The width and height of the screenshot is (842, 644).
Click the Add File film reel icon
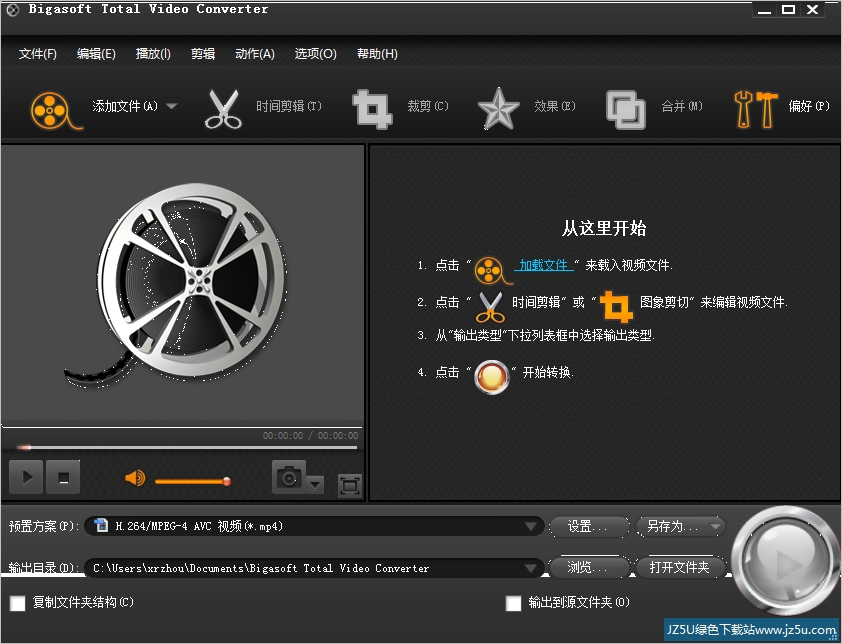tap(55, 111)
